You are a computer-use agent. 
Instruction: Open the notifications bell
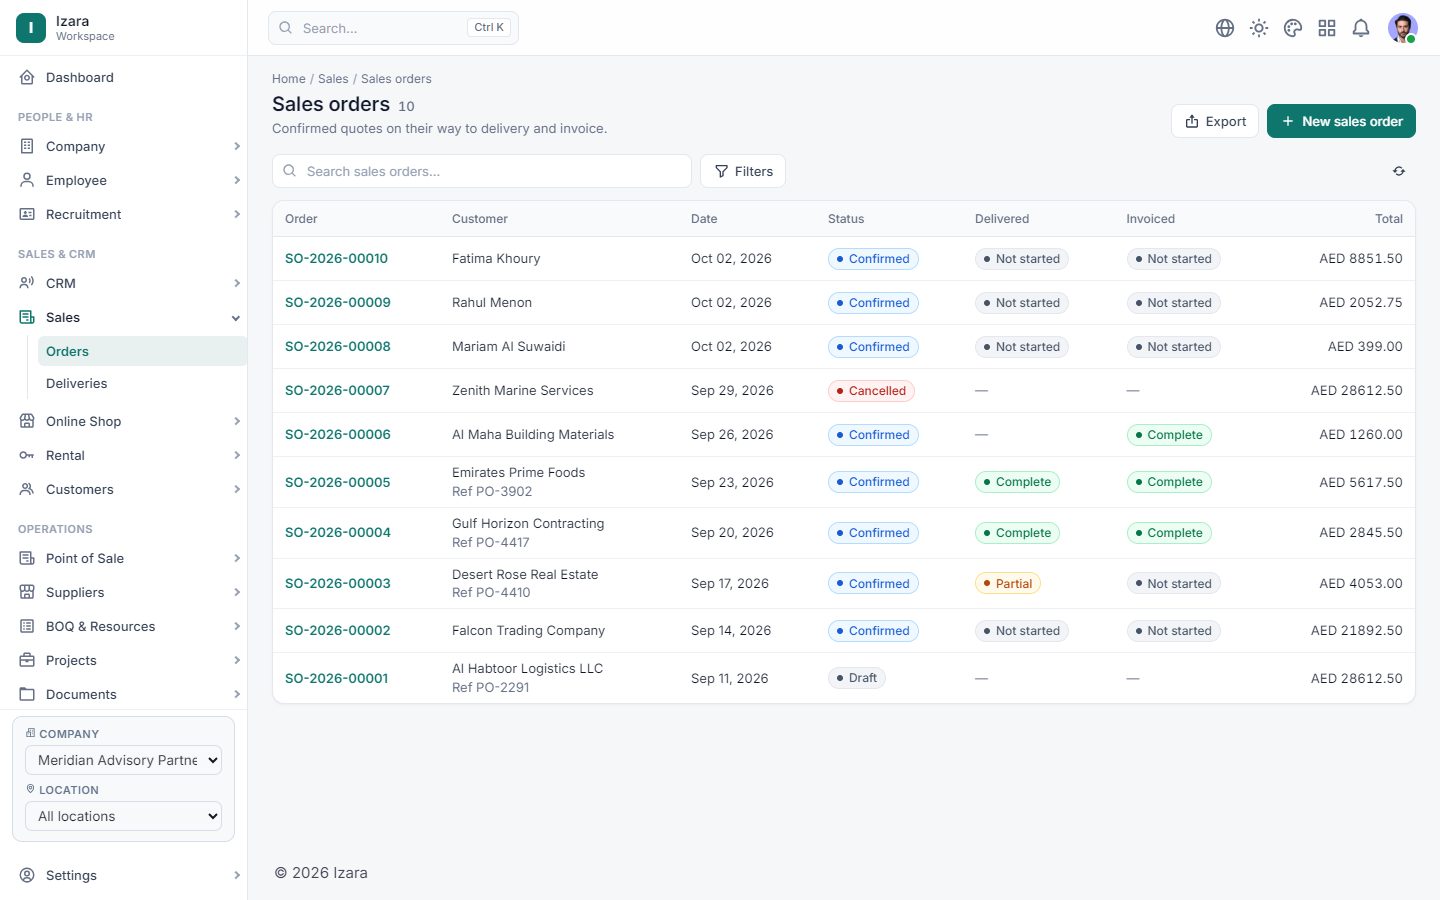[1361, 28]
